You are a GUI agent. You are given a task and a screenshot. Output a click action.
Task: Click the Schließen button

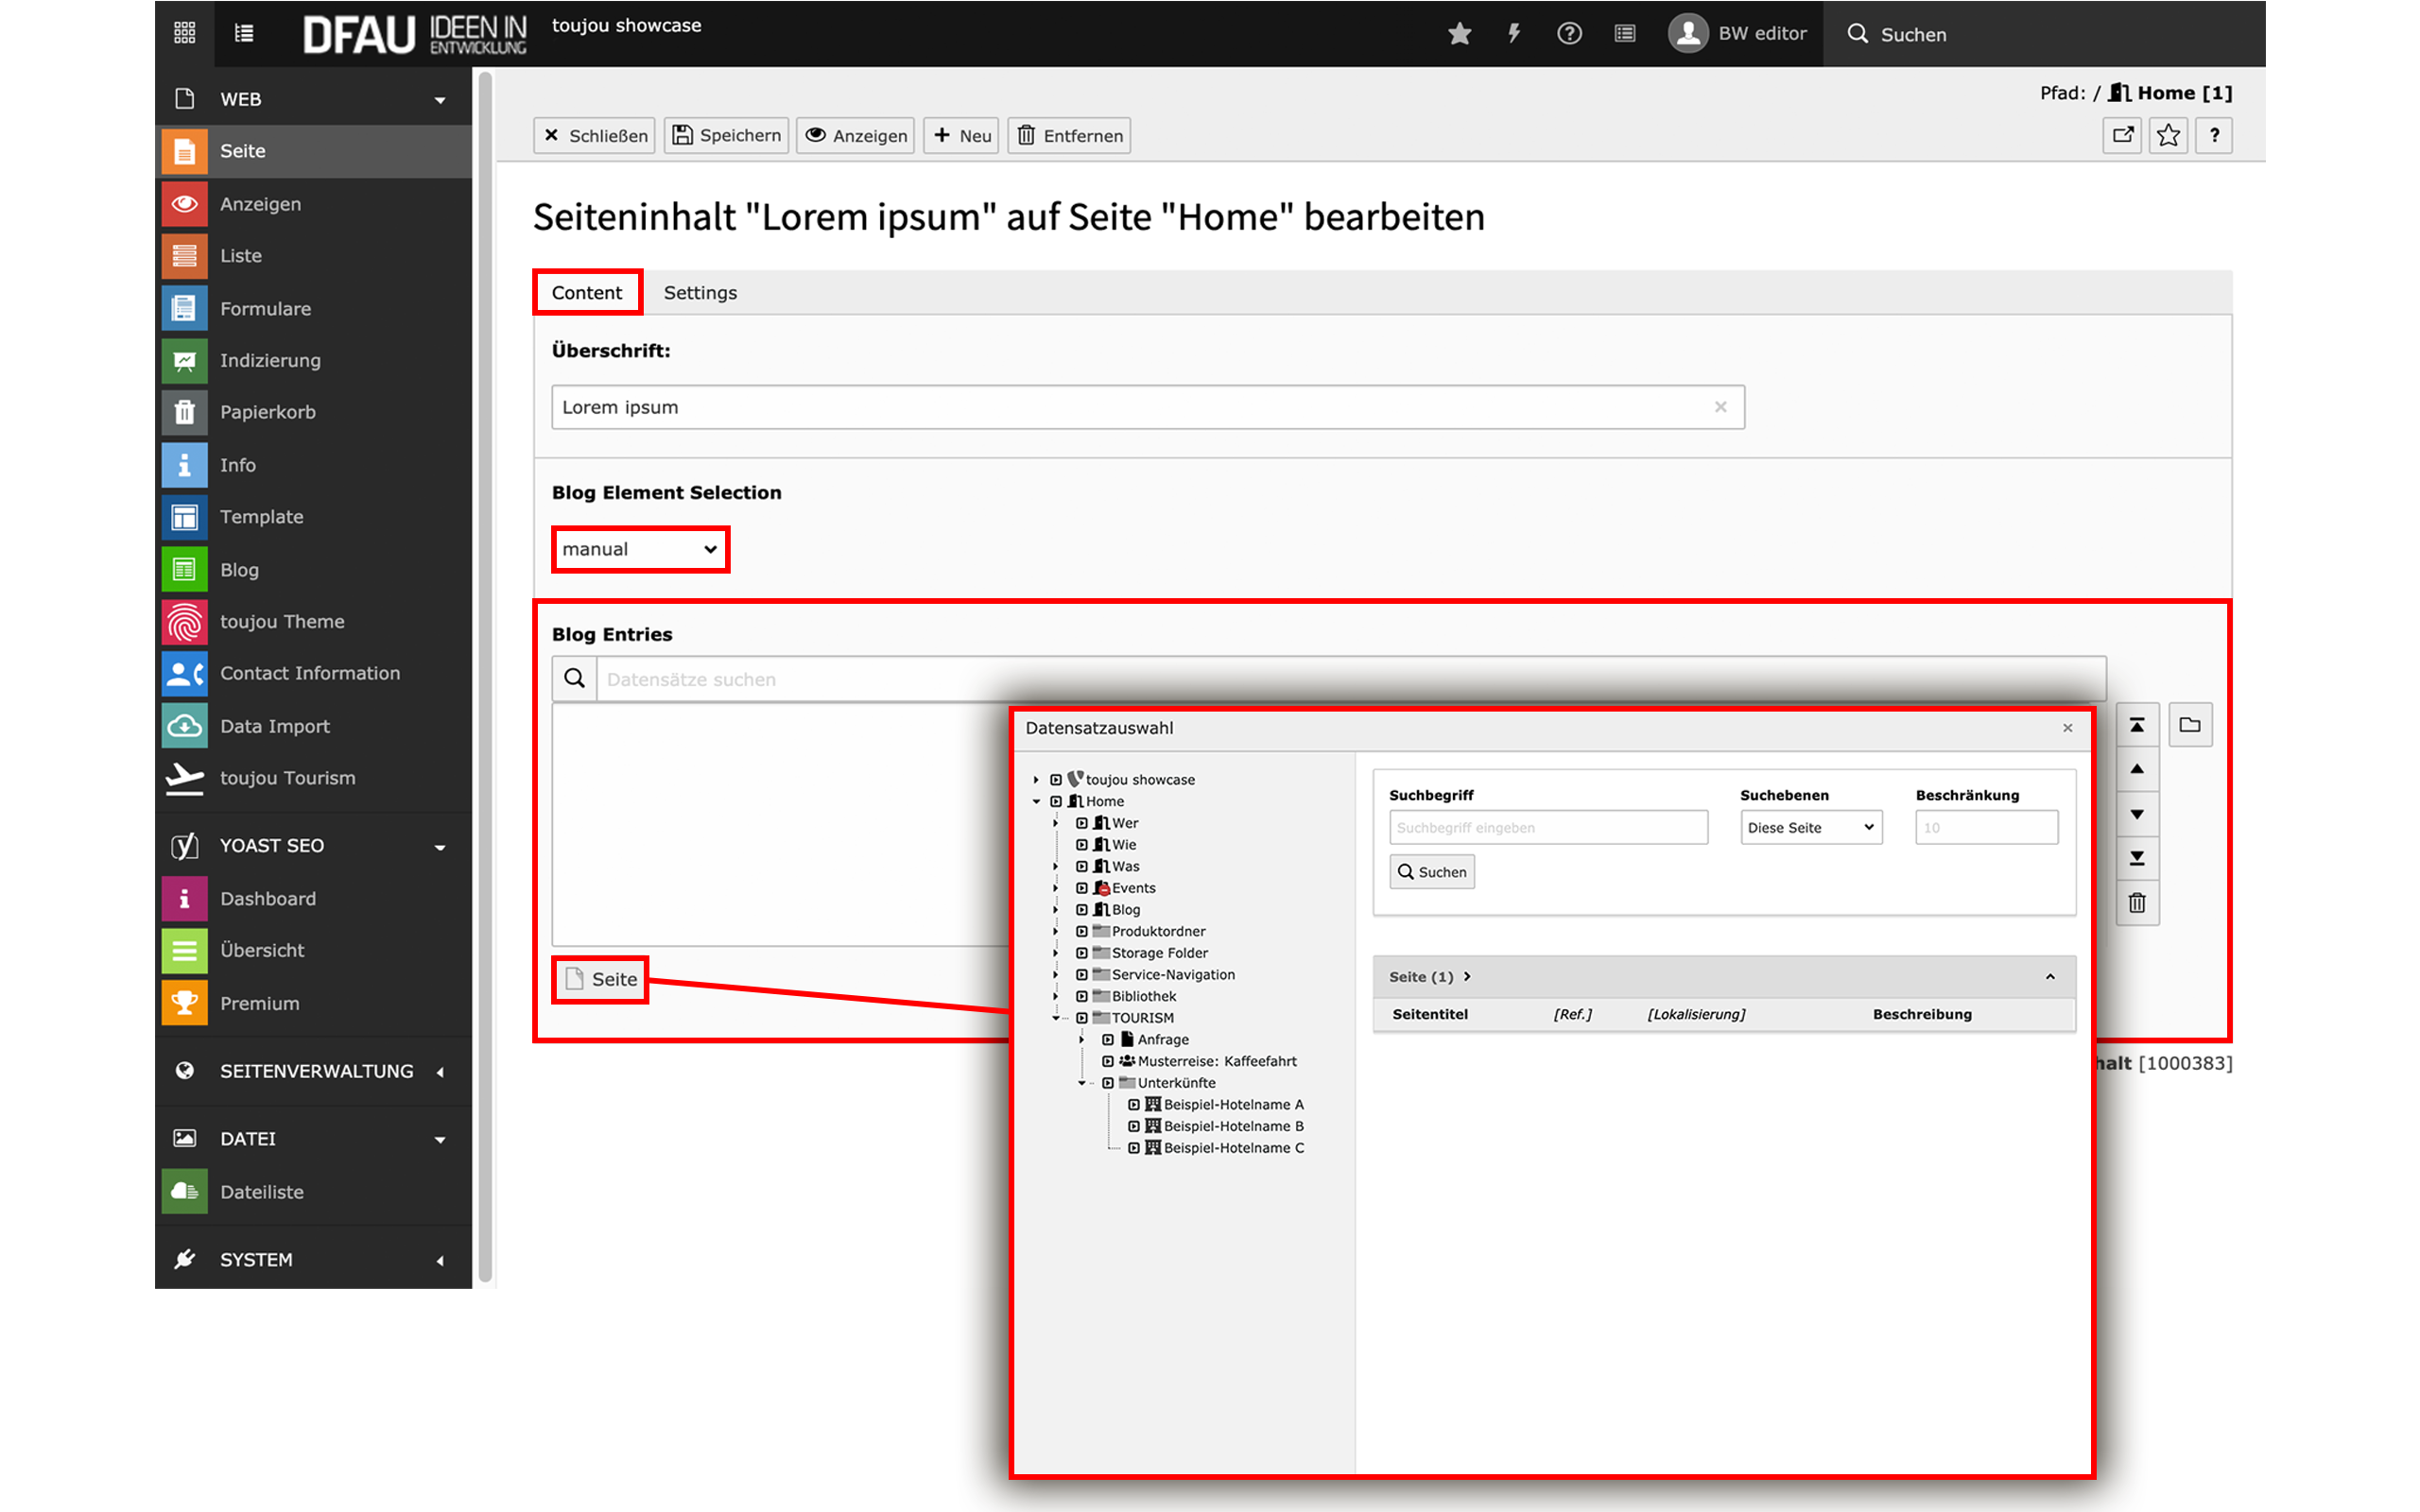595,135
